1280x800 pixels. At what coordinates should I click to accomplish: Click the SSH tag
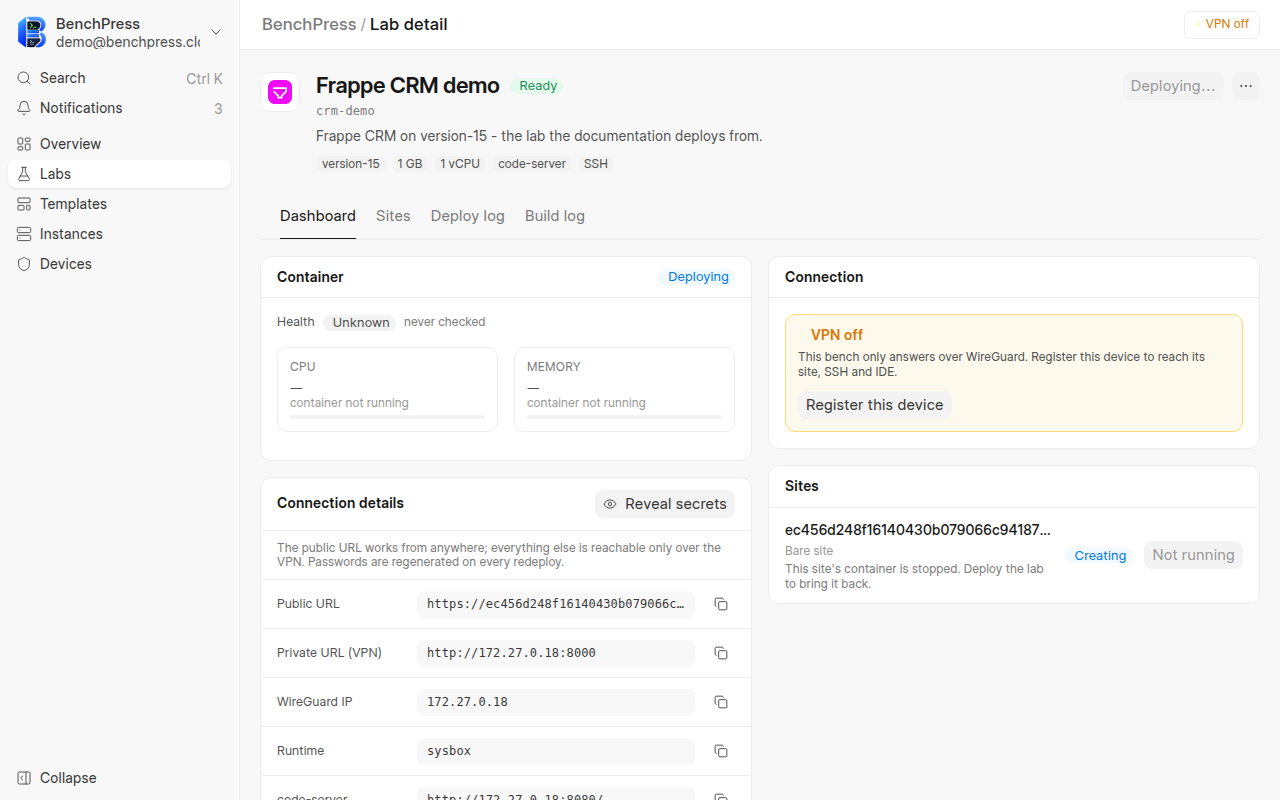pyautogui.click(x=596, y=164)
